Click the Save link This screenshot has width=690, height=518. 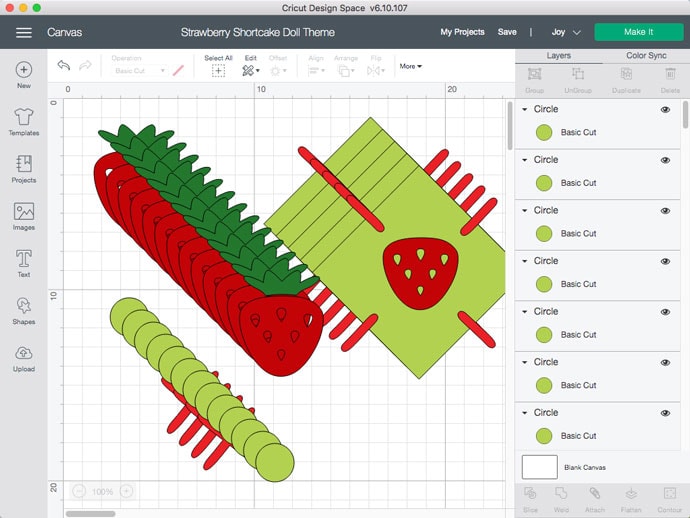(507, 32)
